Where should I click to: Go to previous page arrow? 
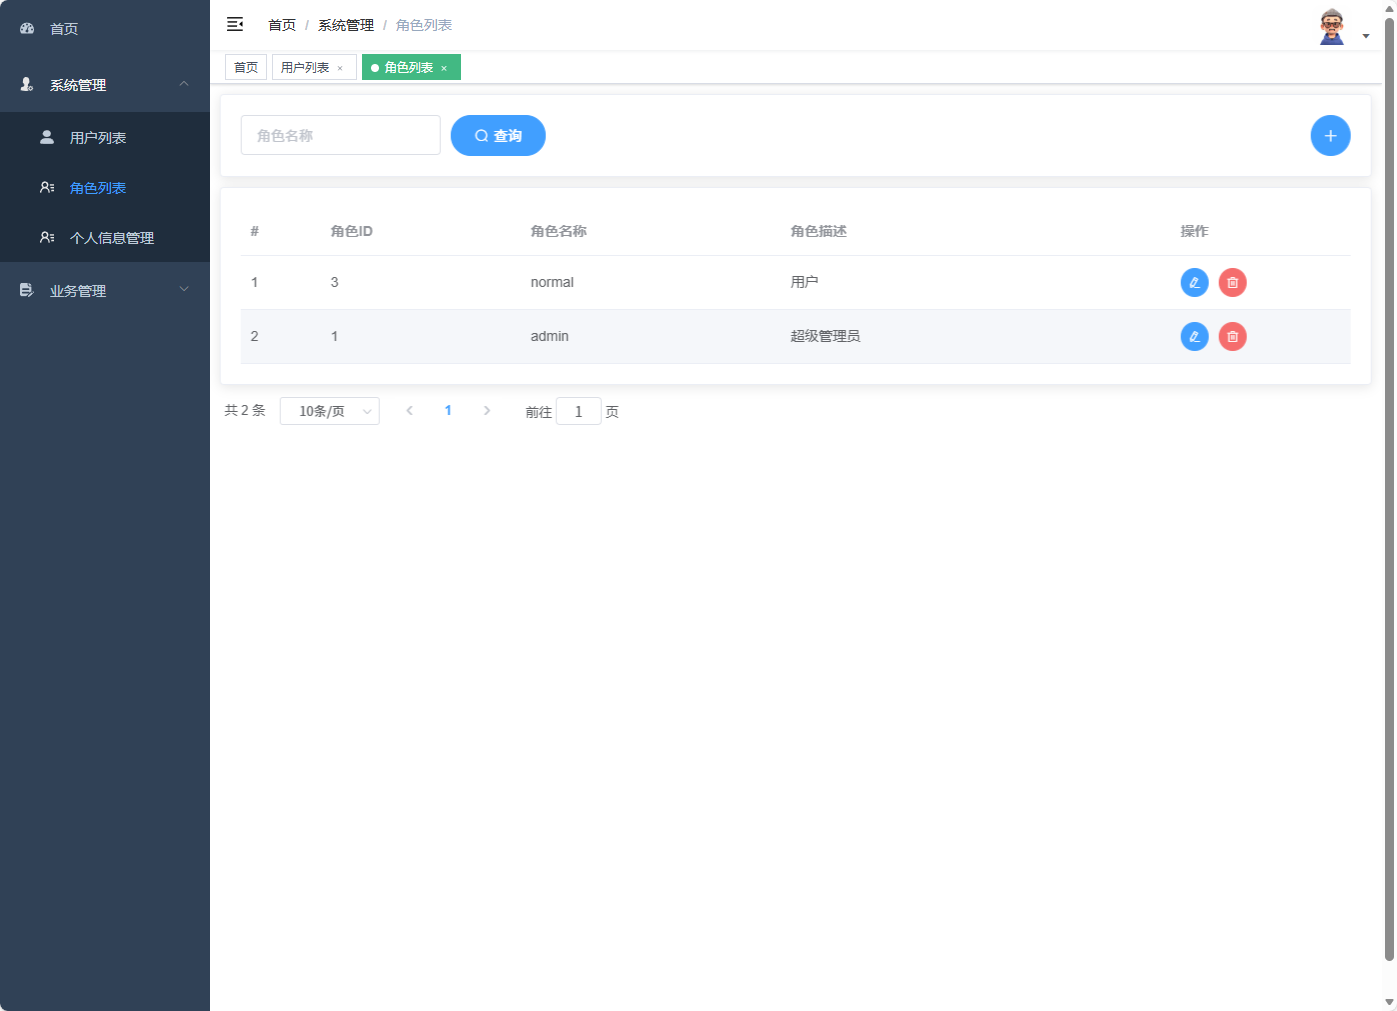click(409, 411)
